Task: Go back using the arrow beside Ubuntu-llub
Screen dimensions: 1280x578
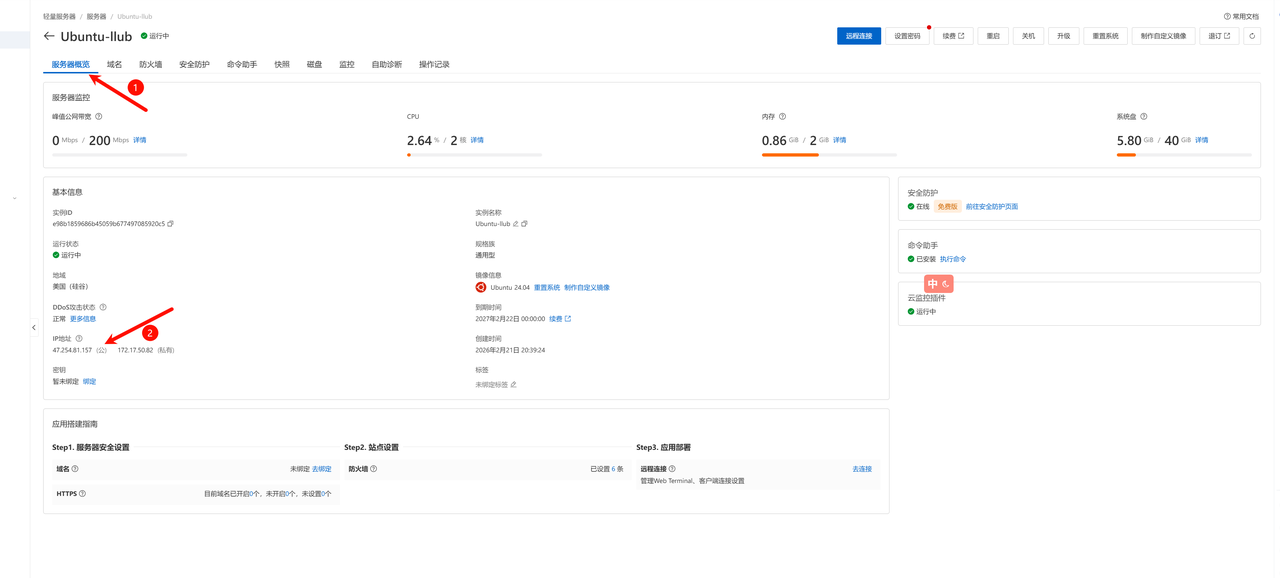Action: (49, 36)
